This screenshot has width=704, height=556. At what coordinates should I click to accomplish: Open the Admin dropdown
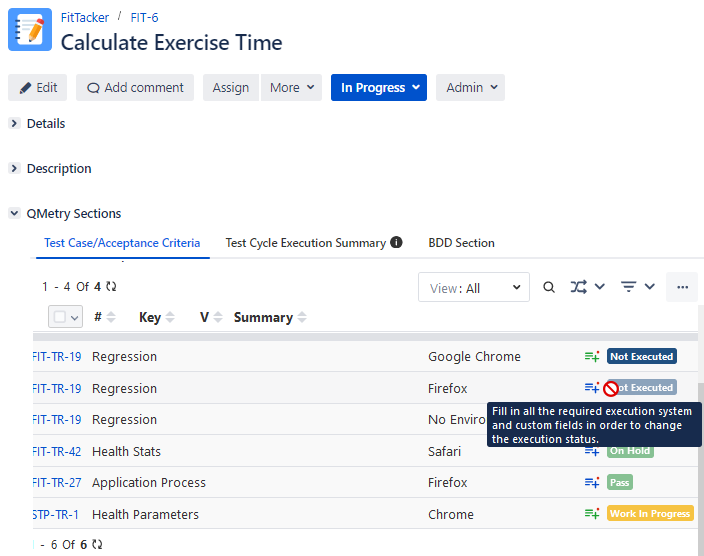click(470, 88)
